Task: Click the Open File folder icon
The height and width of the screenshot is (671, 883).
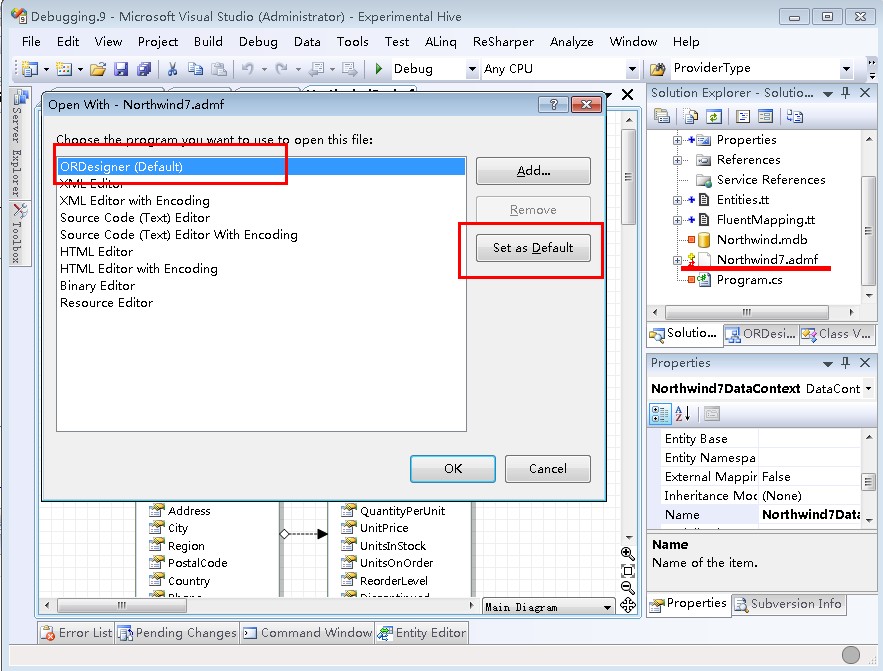Action: point(98,69)
